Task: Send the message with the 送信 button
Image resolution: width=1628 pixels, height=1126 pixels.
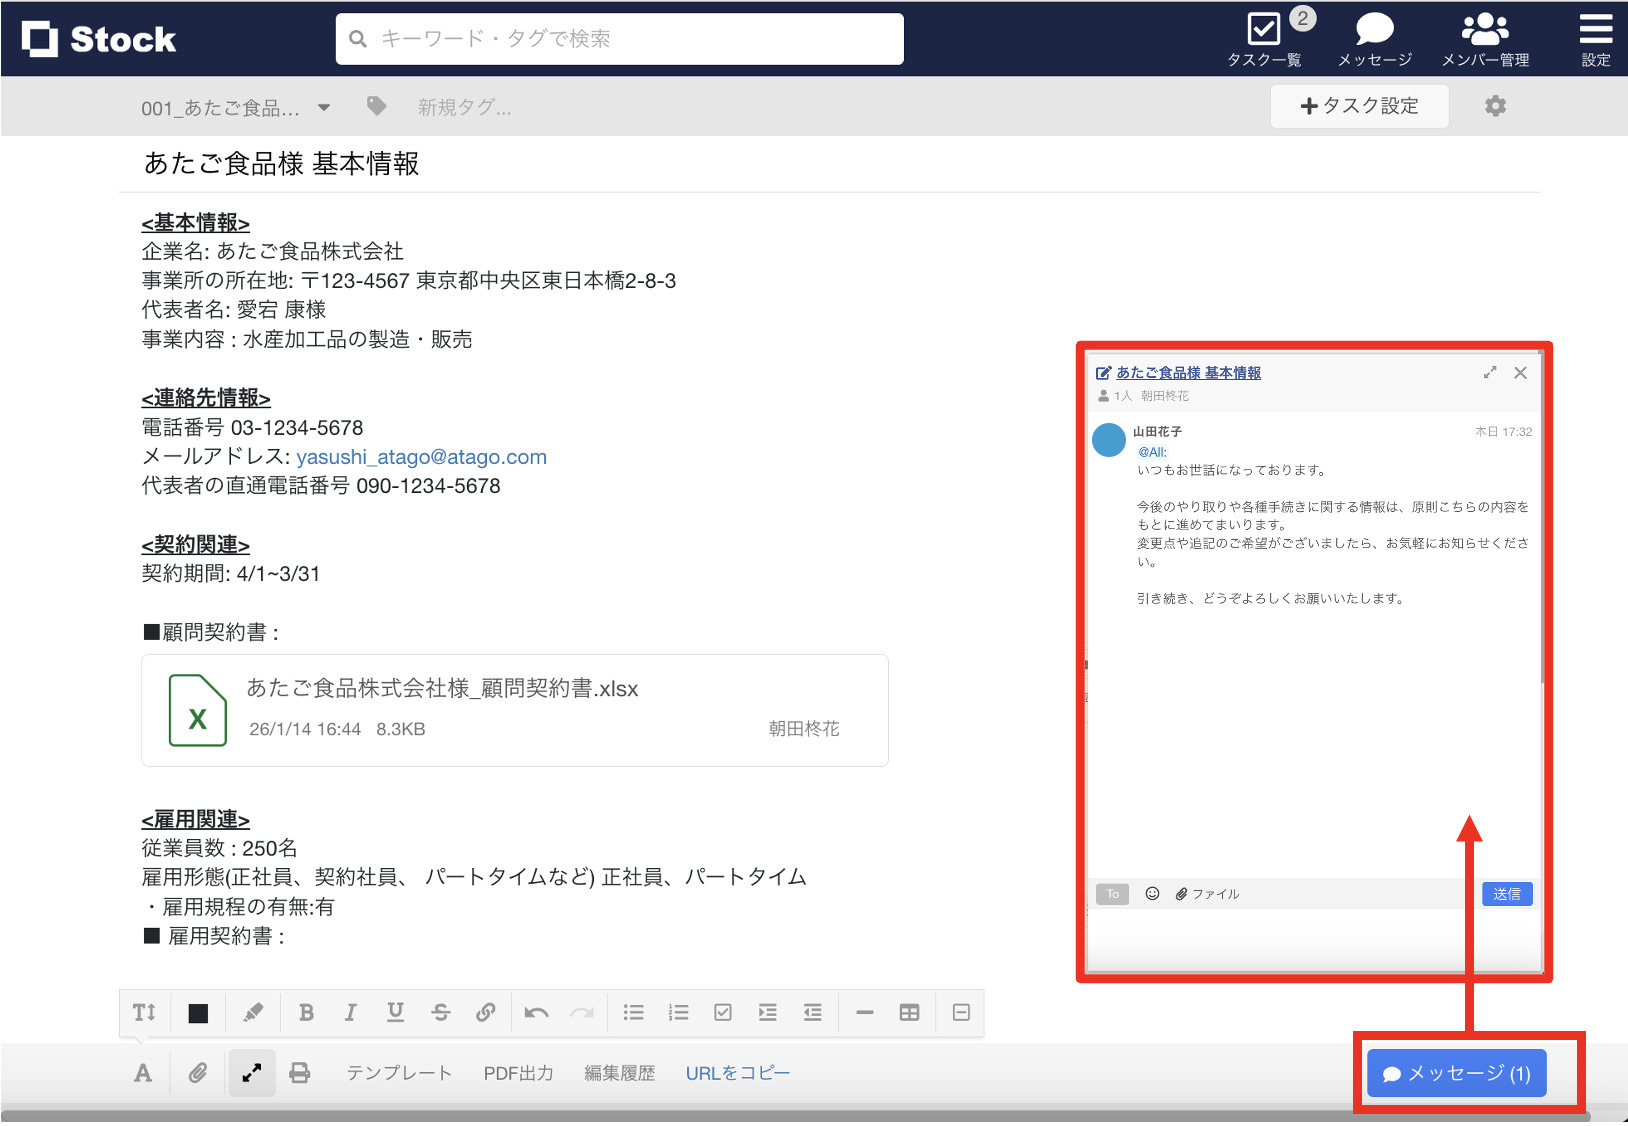Action: 1507,893
